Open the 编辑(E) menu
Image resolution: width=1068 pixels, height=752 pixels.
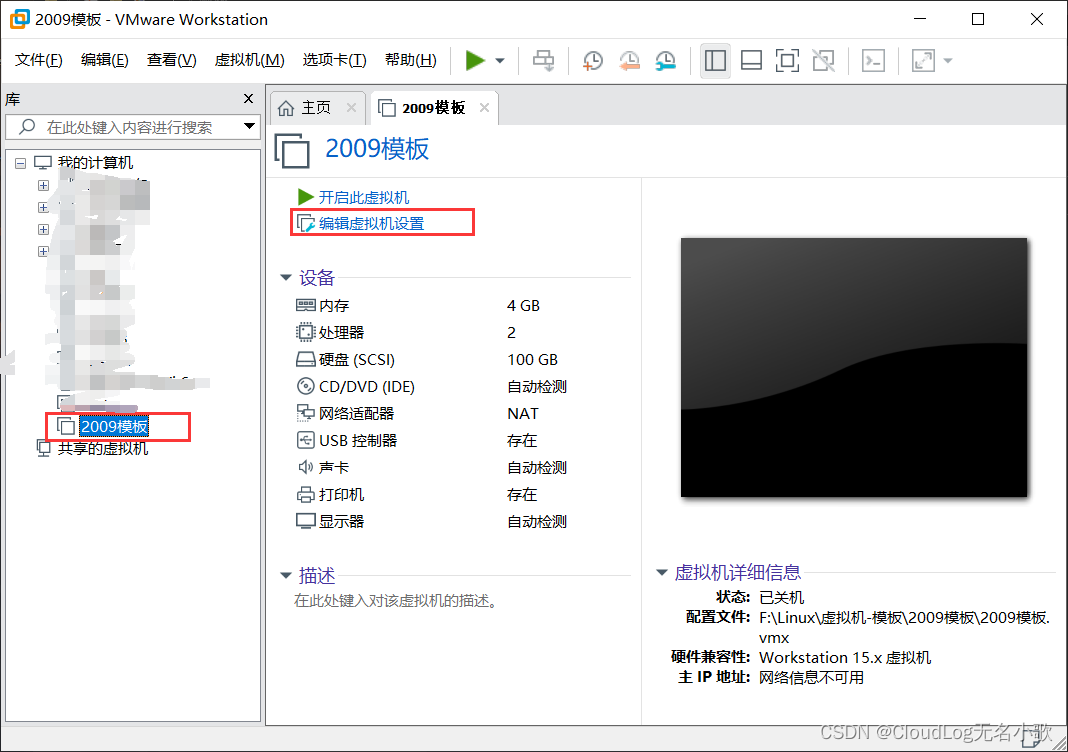point(104,60)
